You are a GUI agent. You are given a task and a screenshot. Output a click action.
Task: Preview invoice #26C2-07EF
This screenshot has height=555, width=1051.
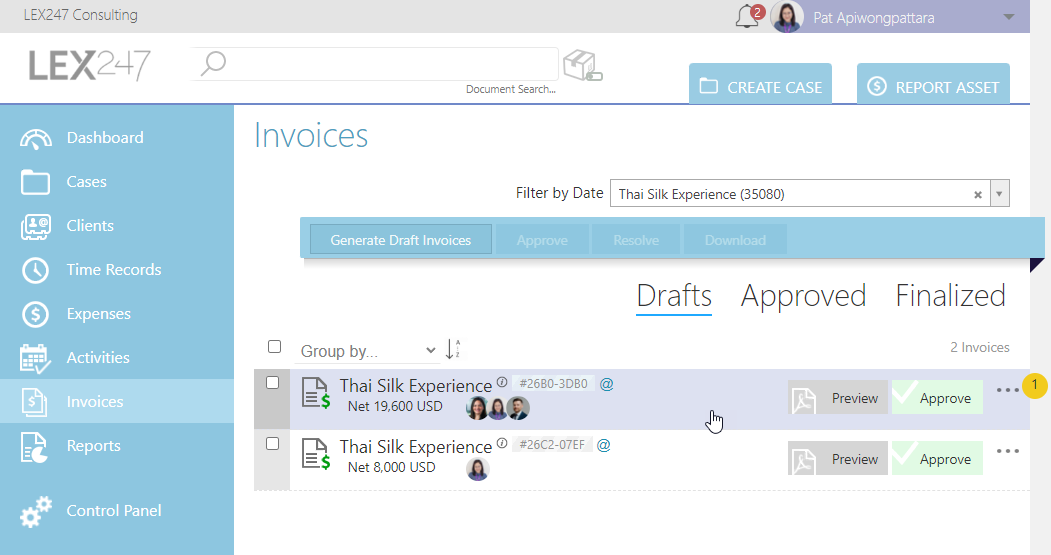point(838,458)
